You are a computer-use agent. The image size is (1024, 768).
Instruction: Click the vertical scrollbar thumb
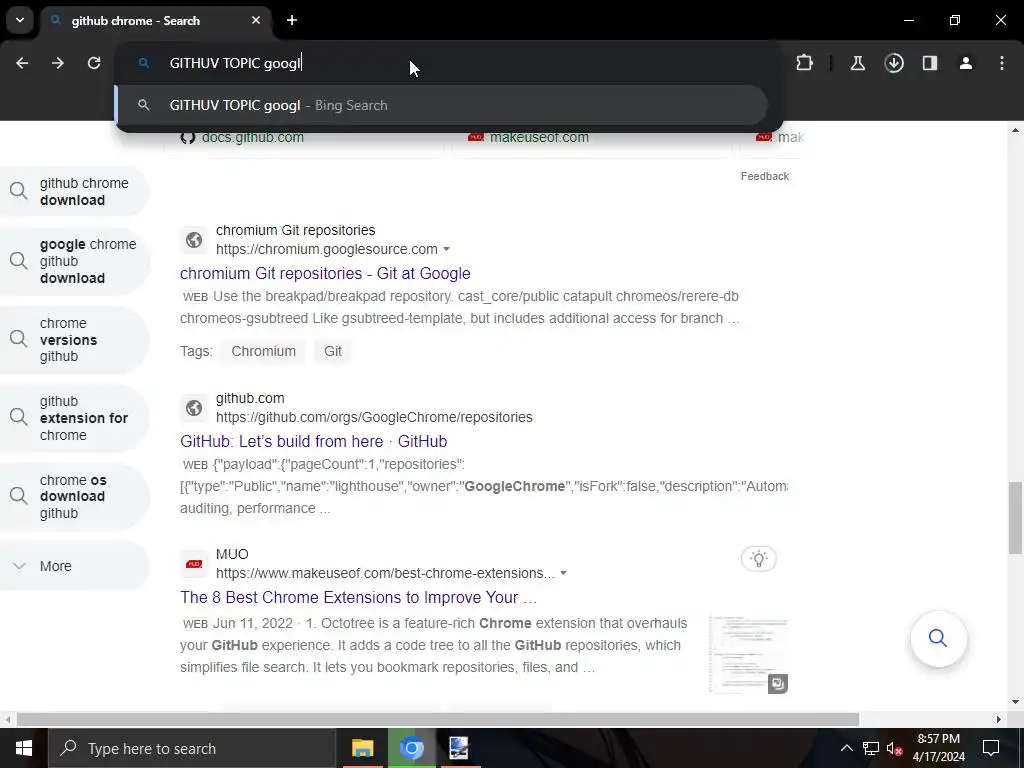(1015, 518)
